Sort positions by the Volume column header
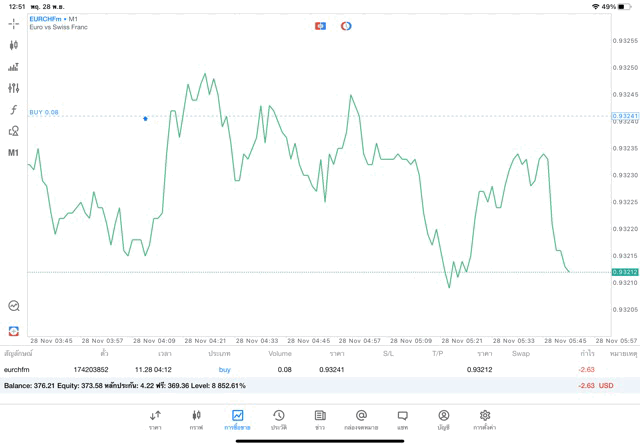This screenshot has height=447, width=640. [x=280, y=353]
